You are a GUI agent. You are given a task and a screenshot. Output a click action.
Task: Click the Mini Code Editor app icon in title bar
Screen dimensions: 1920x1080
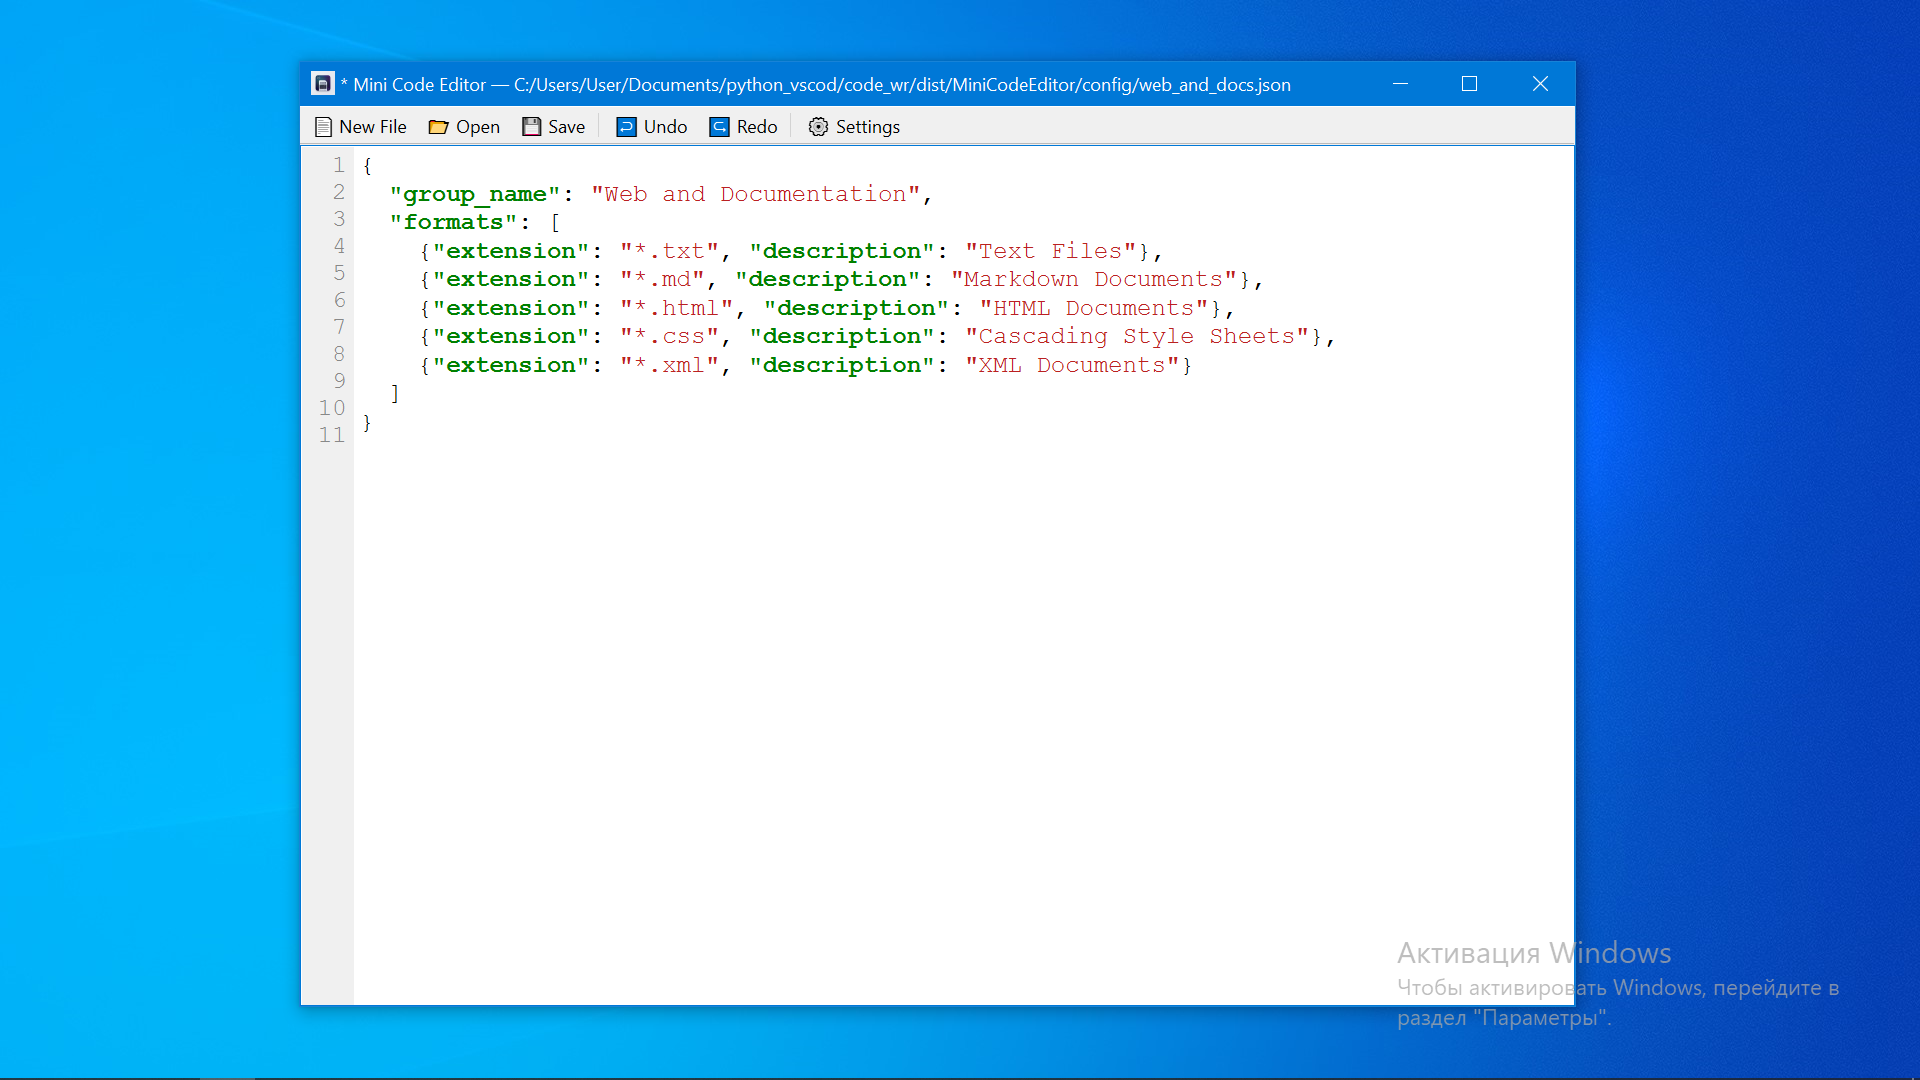point(322,84)
